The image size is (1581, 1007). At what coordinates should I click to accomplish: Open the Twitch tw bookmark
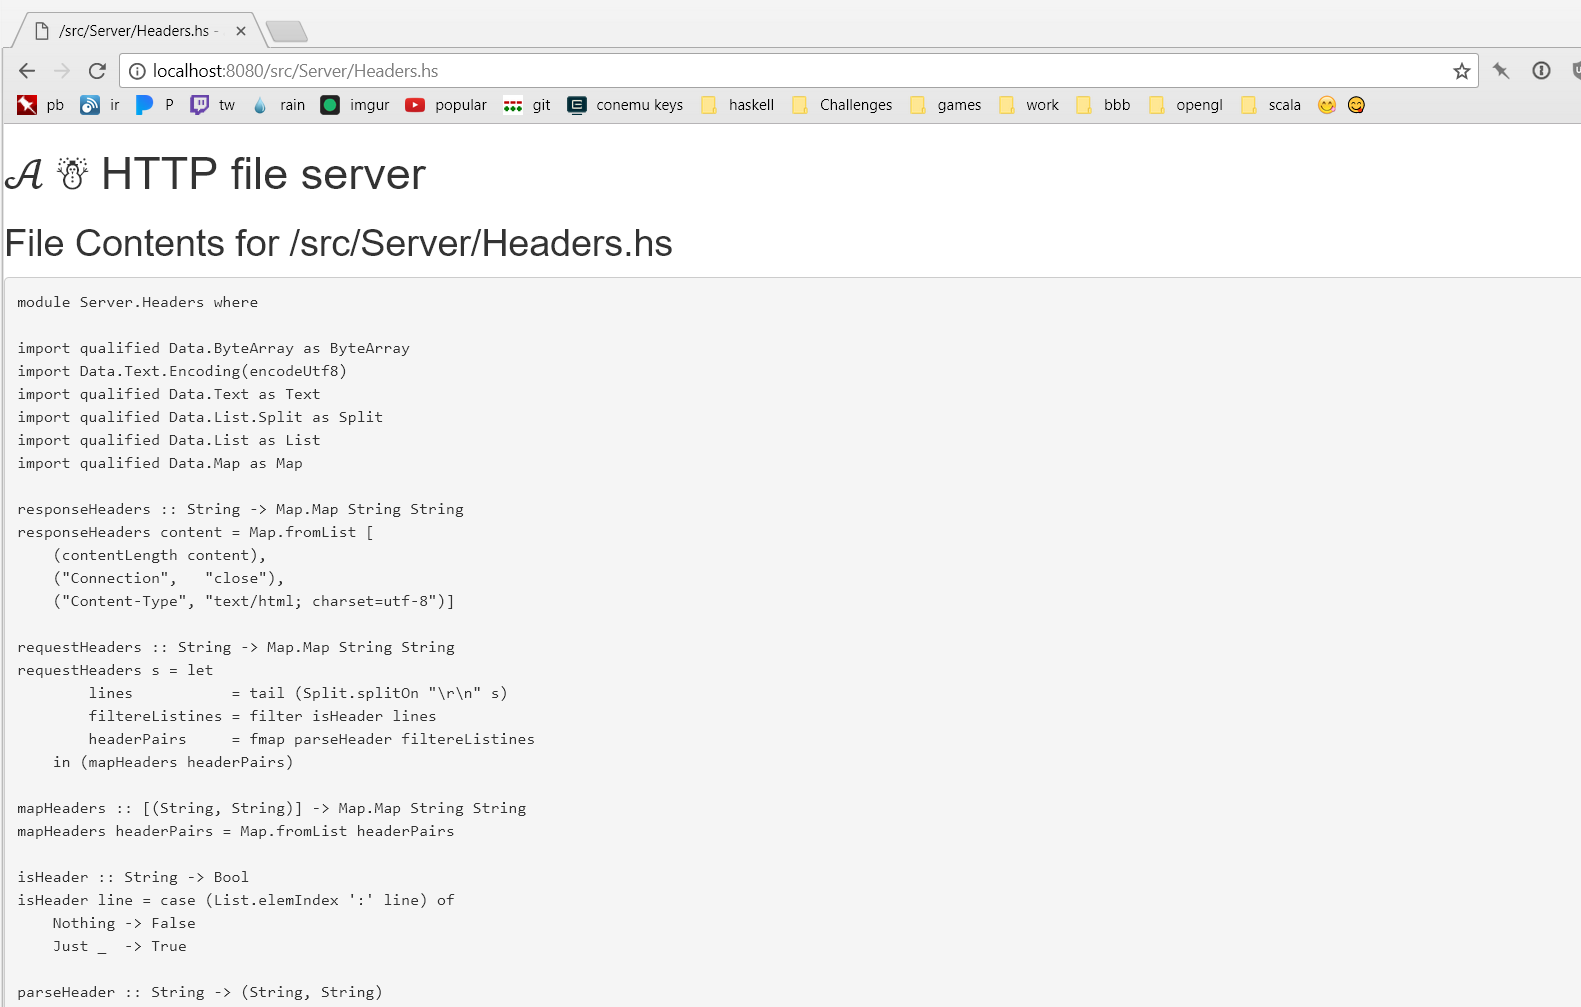point(213,105)
